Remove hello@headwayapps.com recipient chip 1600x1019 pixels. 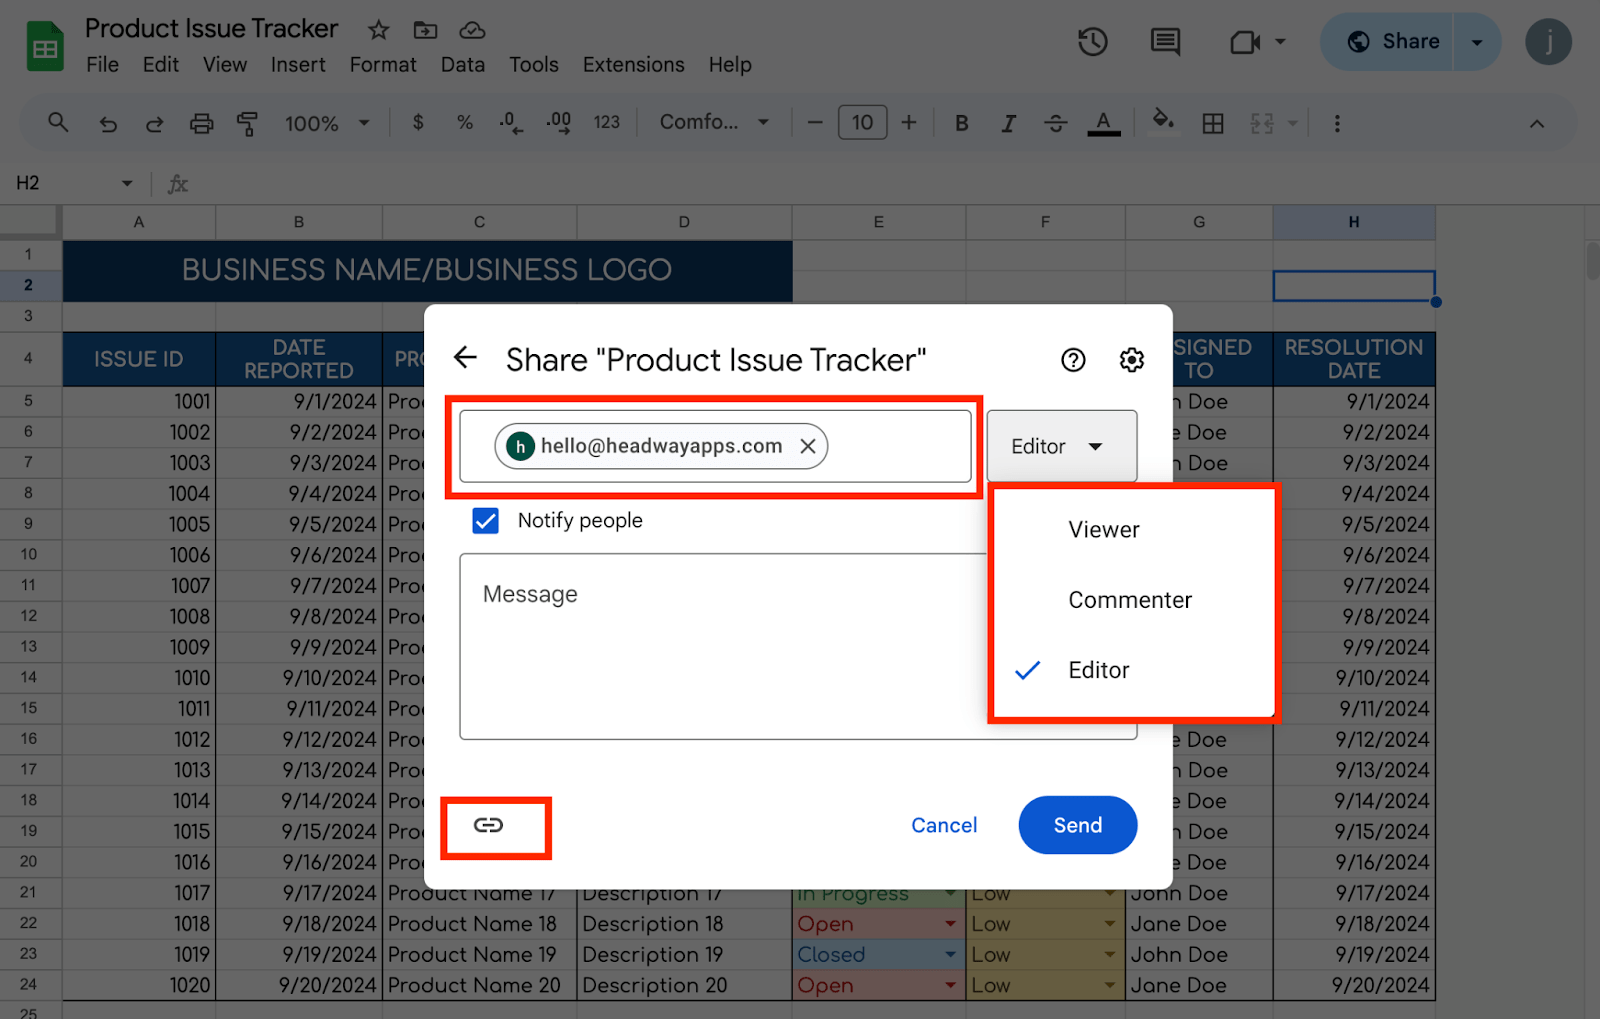click(x=808, y=446)
